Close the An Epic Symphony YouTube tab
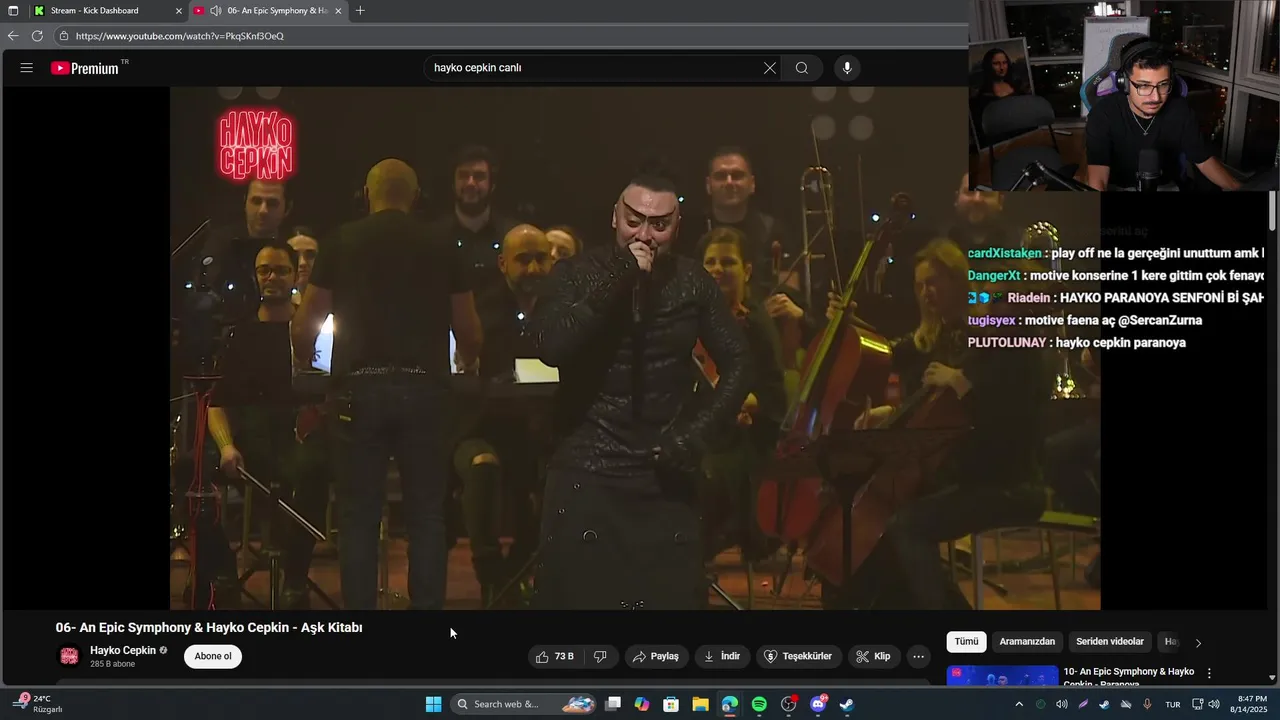Image resolution: width=1280 pixels, height=720 pixels. [x=338, y=10]
